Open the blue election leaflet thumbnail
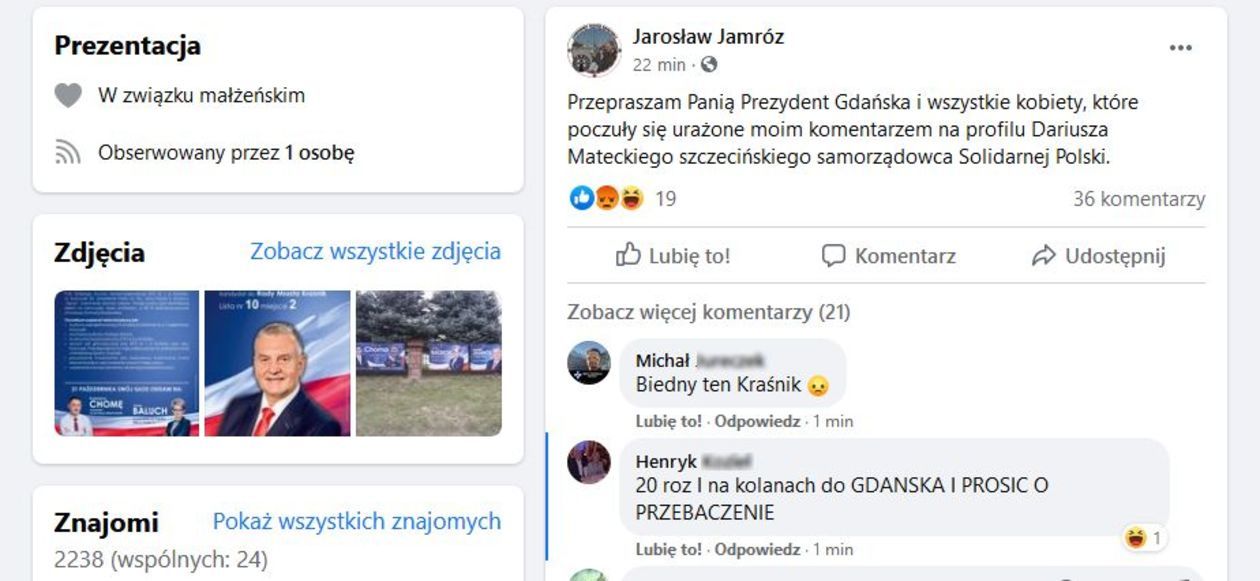Viewport: 1260px width, 581px height. pos(126,363)
